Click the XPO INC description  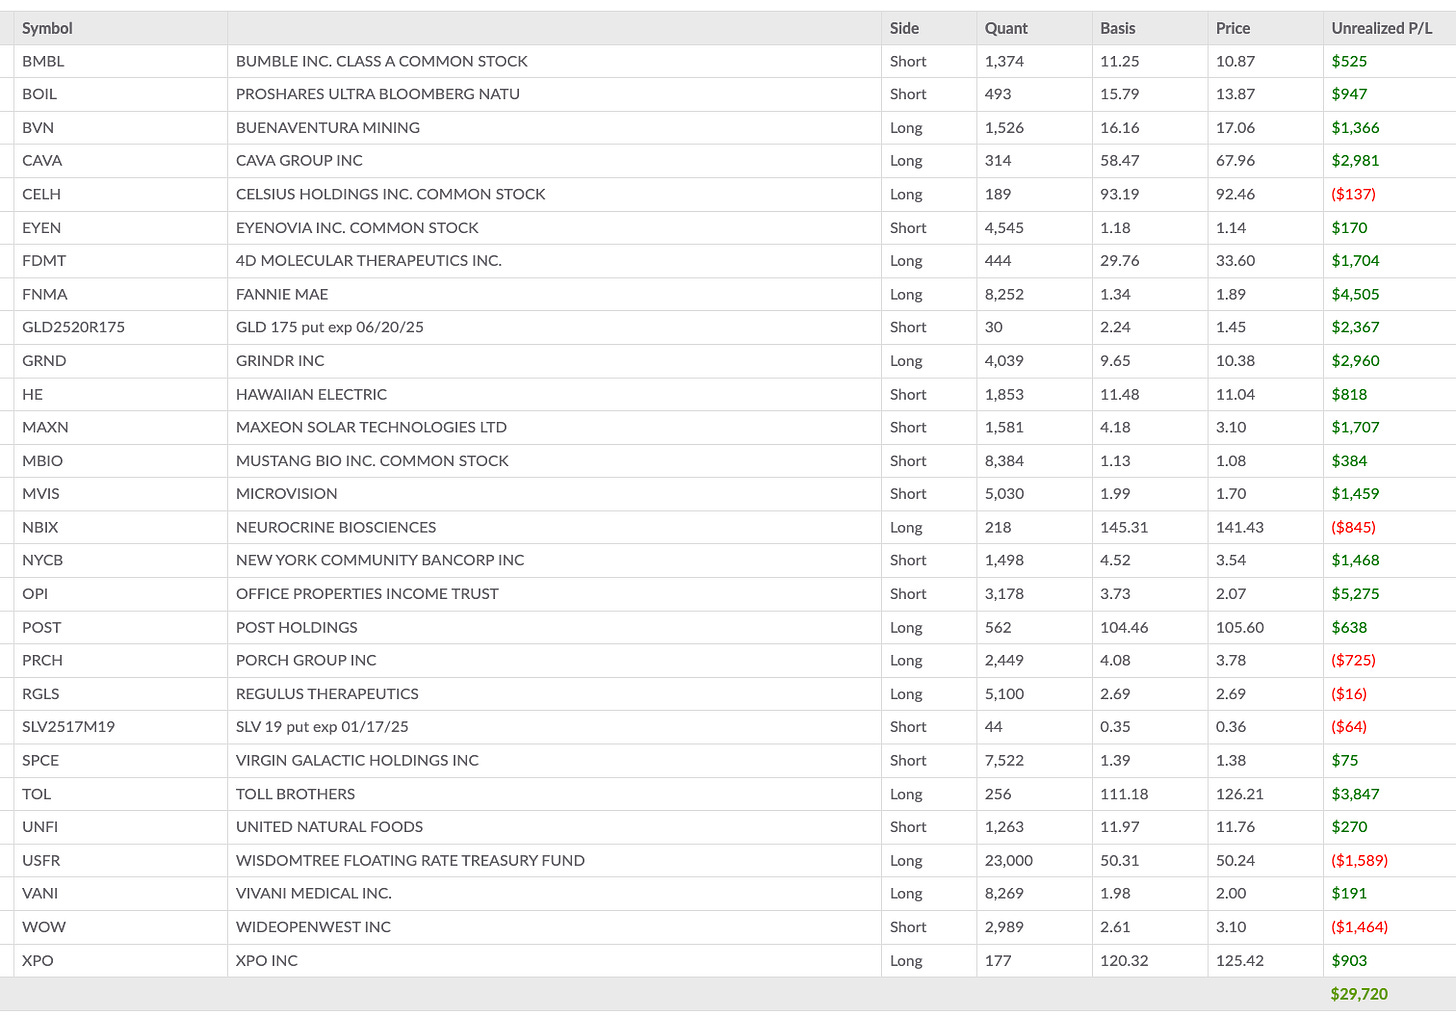[x=267, y=960]
